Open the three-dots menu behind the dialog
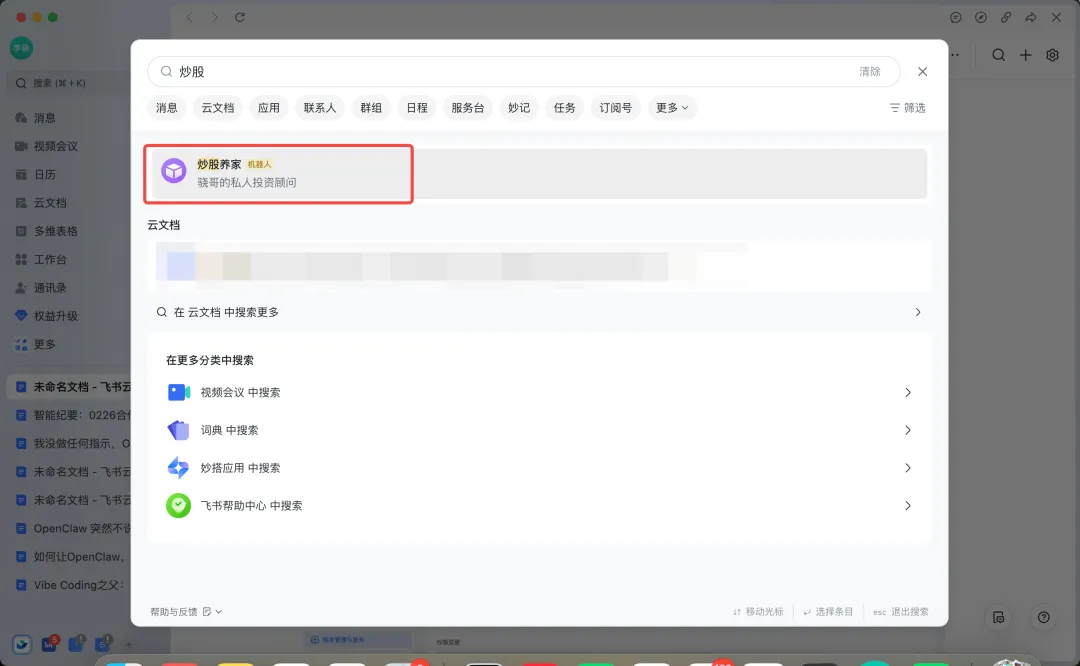This screenshot has height=666, width=1080. click(955, 55)
